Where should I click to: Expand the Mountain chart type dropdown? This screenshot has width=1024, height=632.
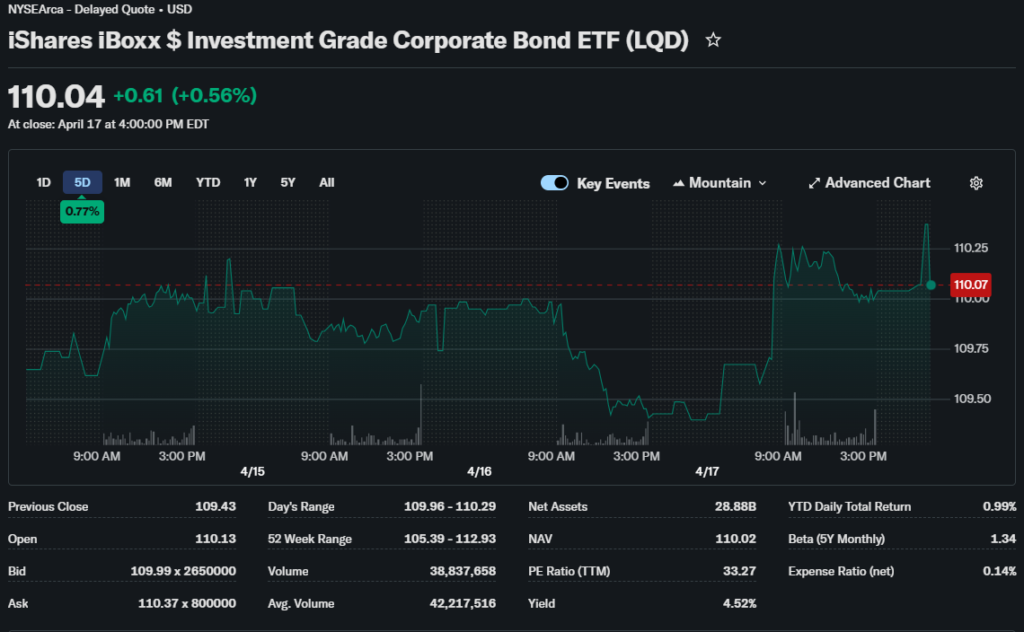click(x=762, y=183)
